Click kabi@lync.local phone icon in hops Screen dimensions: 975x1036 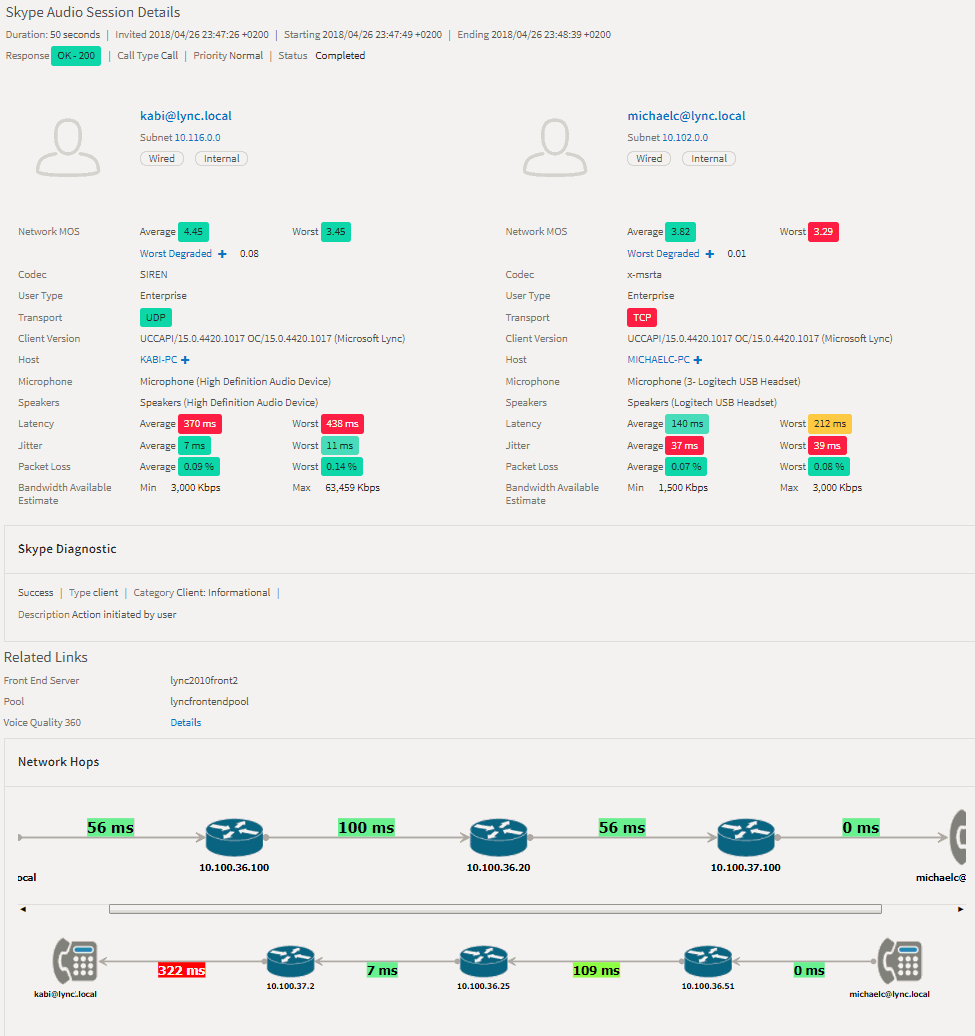pyautogui.click(x=75, y=961)
